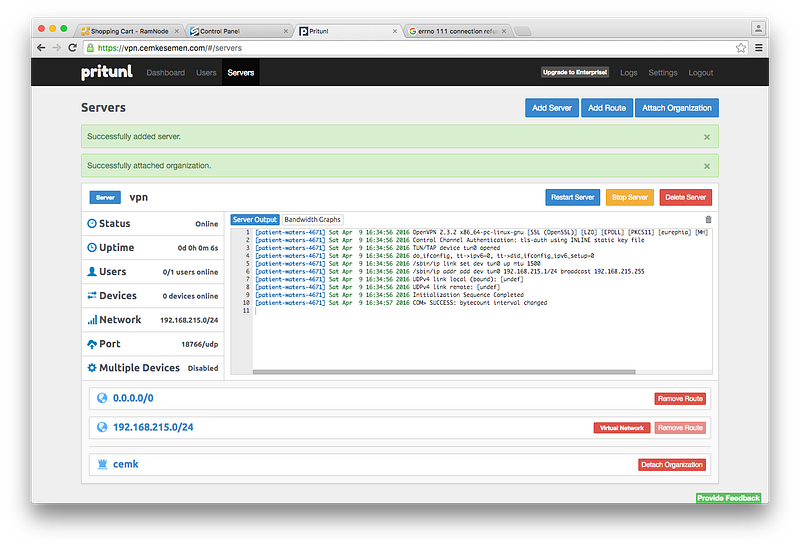Click the Port cloud icon
This screenshot has height=548, width=800.
(x=92, y=344)
